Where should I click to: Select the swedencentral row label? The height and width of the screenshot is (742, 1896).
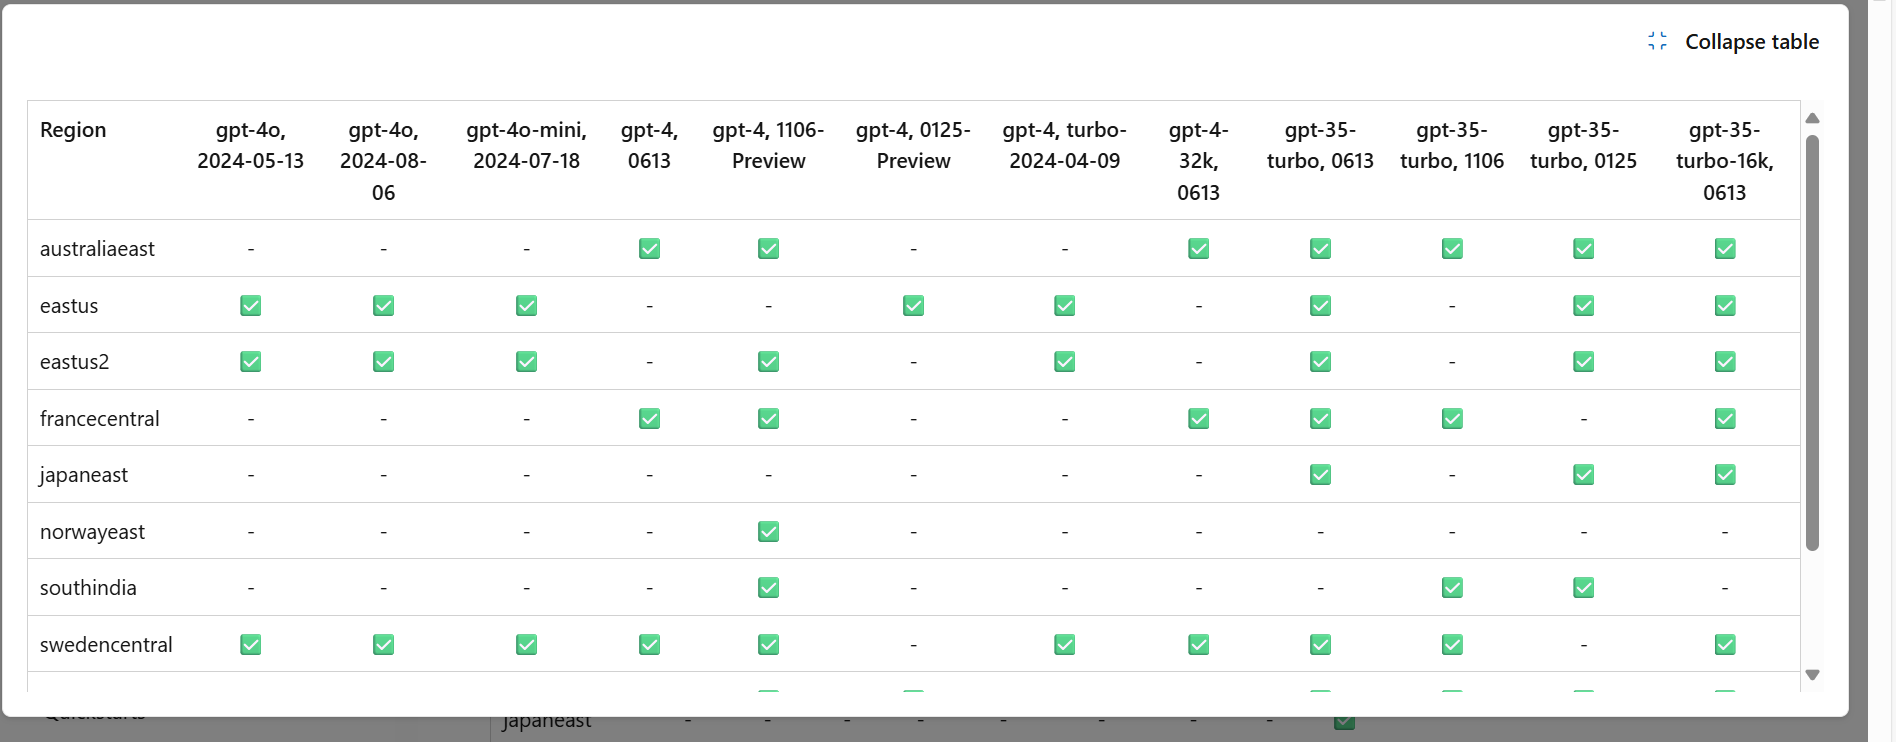coord(106,645)
